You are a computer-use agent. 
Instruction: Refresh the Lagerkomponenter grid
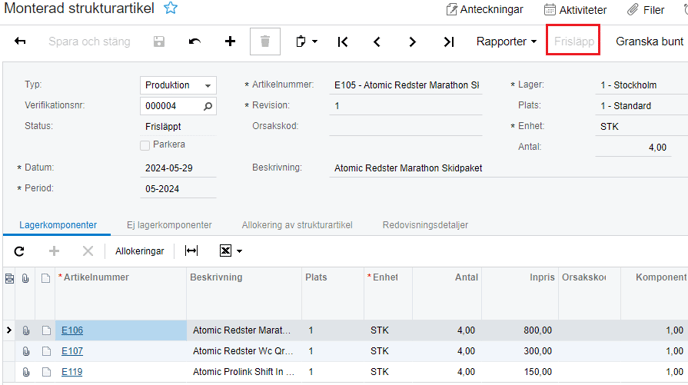click(19, 251)
